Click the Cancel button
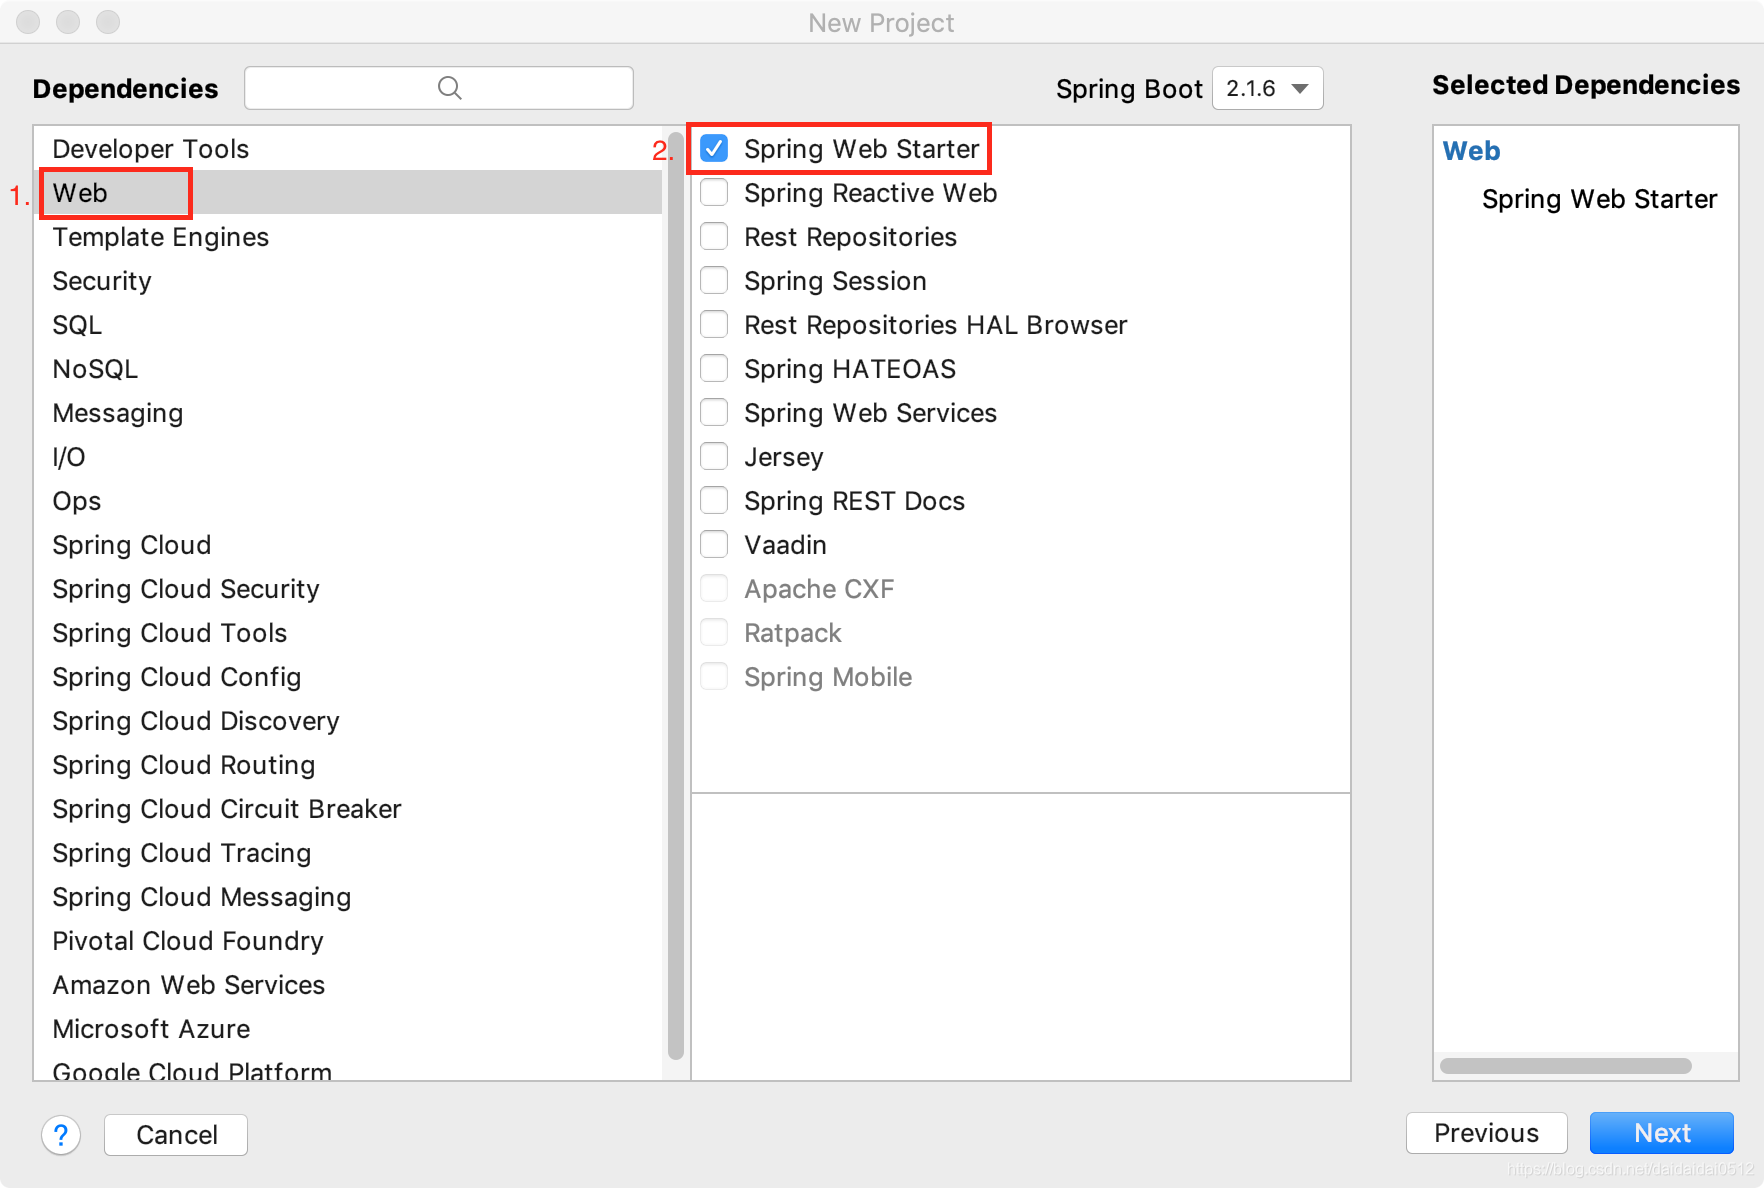The image size is (1764, 1188). pyautogui.click(x=176, y=1135)
